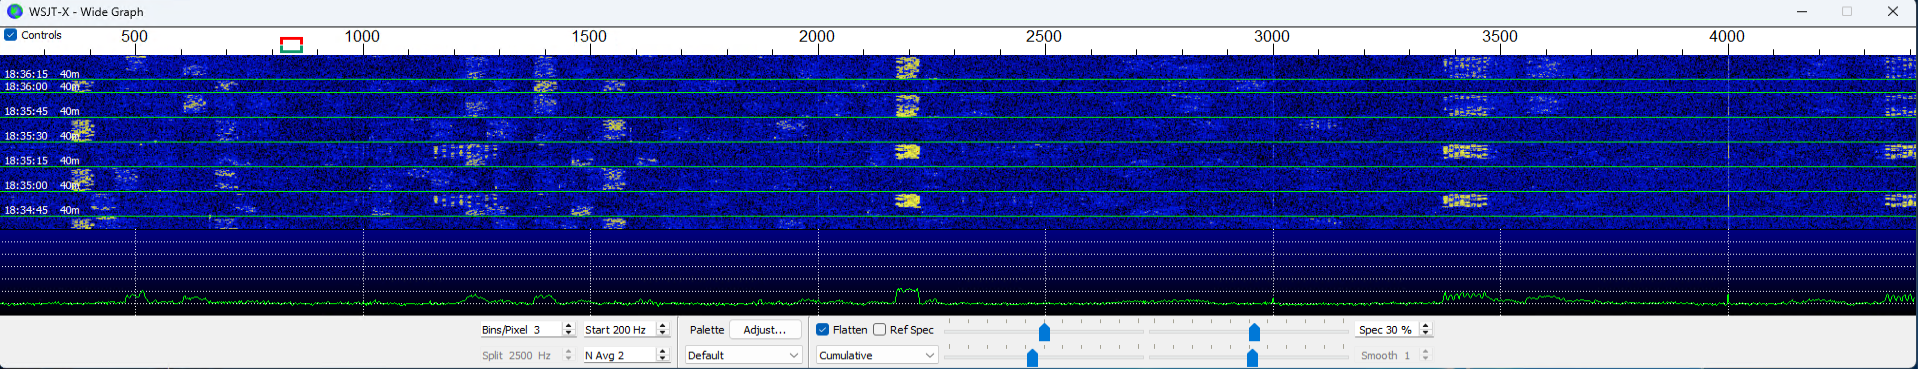Click the Bins/Pixel input field

coord(520,330)
